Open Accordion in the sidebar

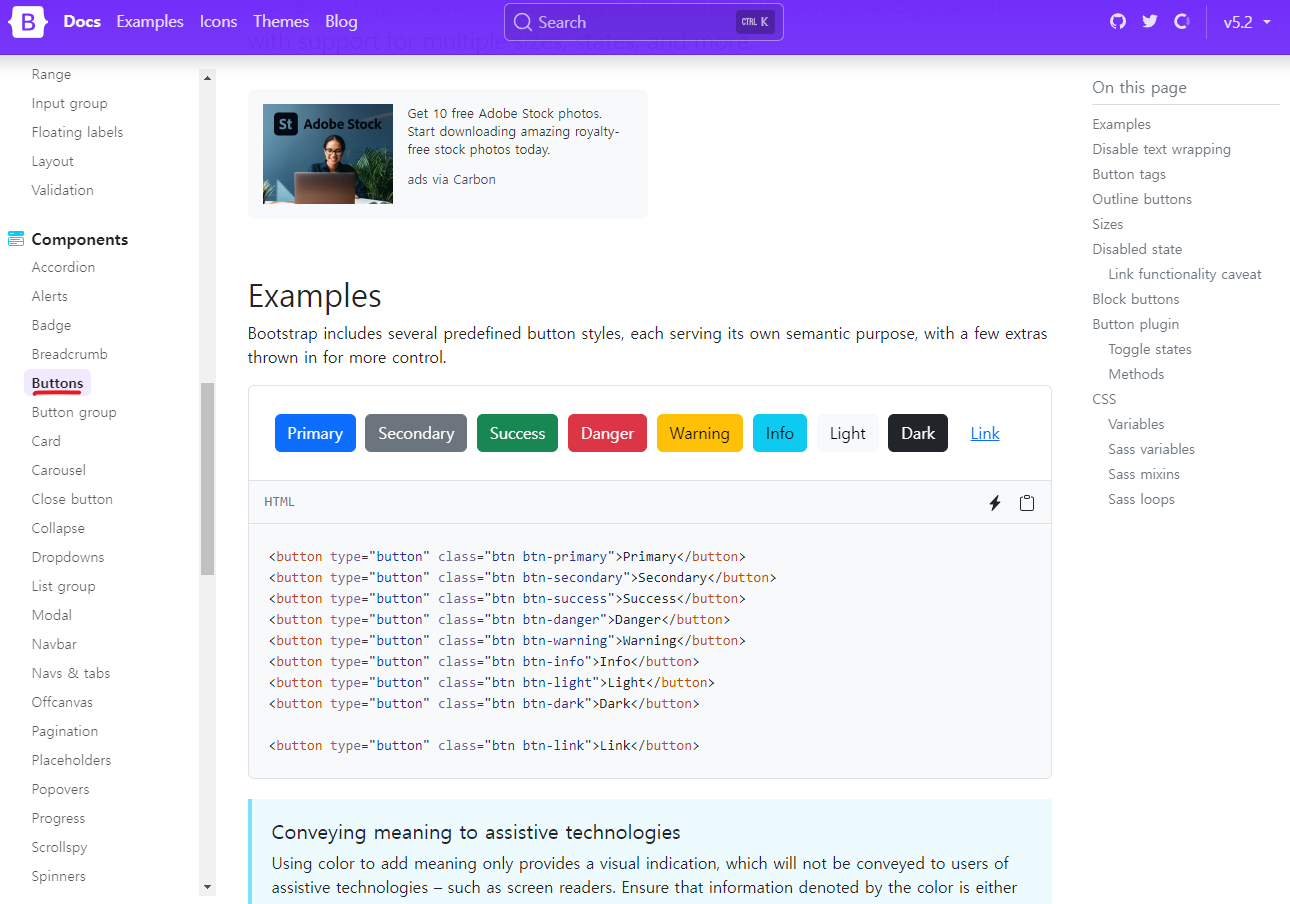point(63,267)
